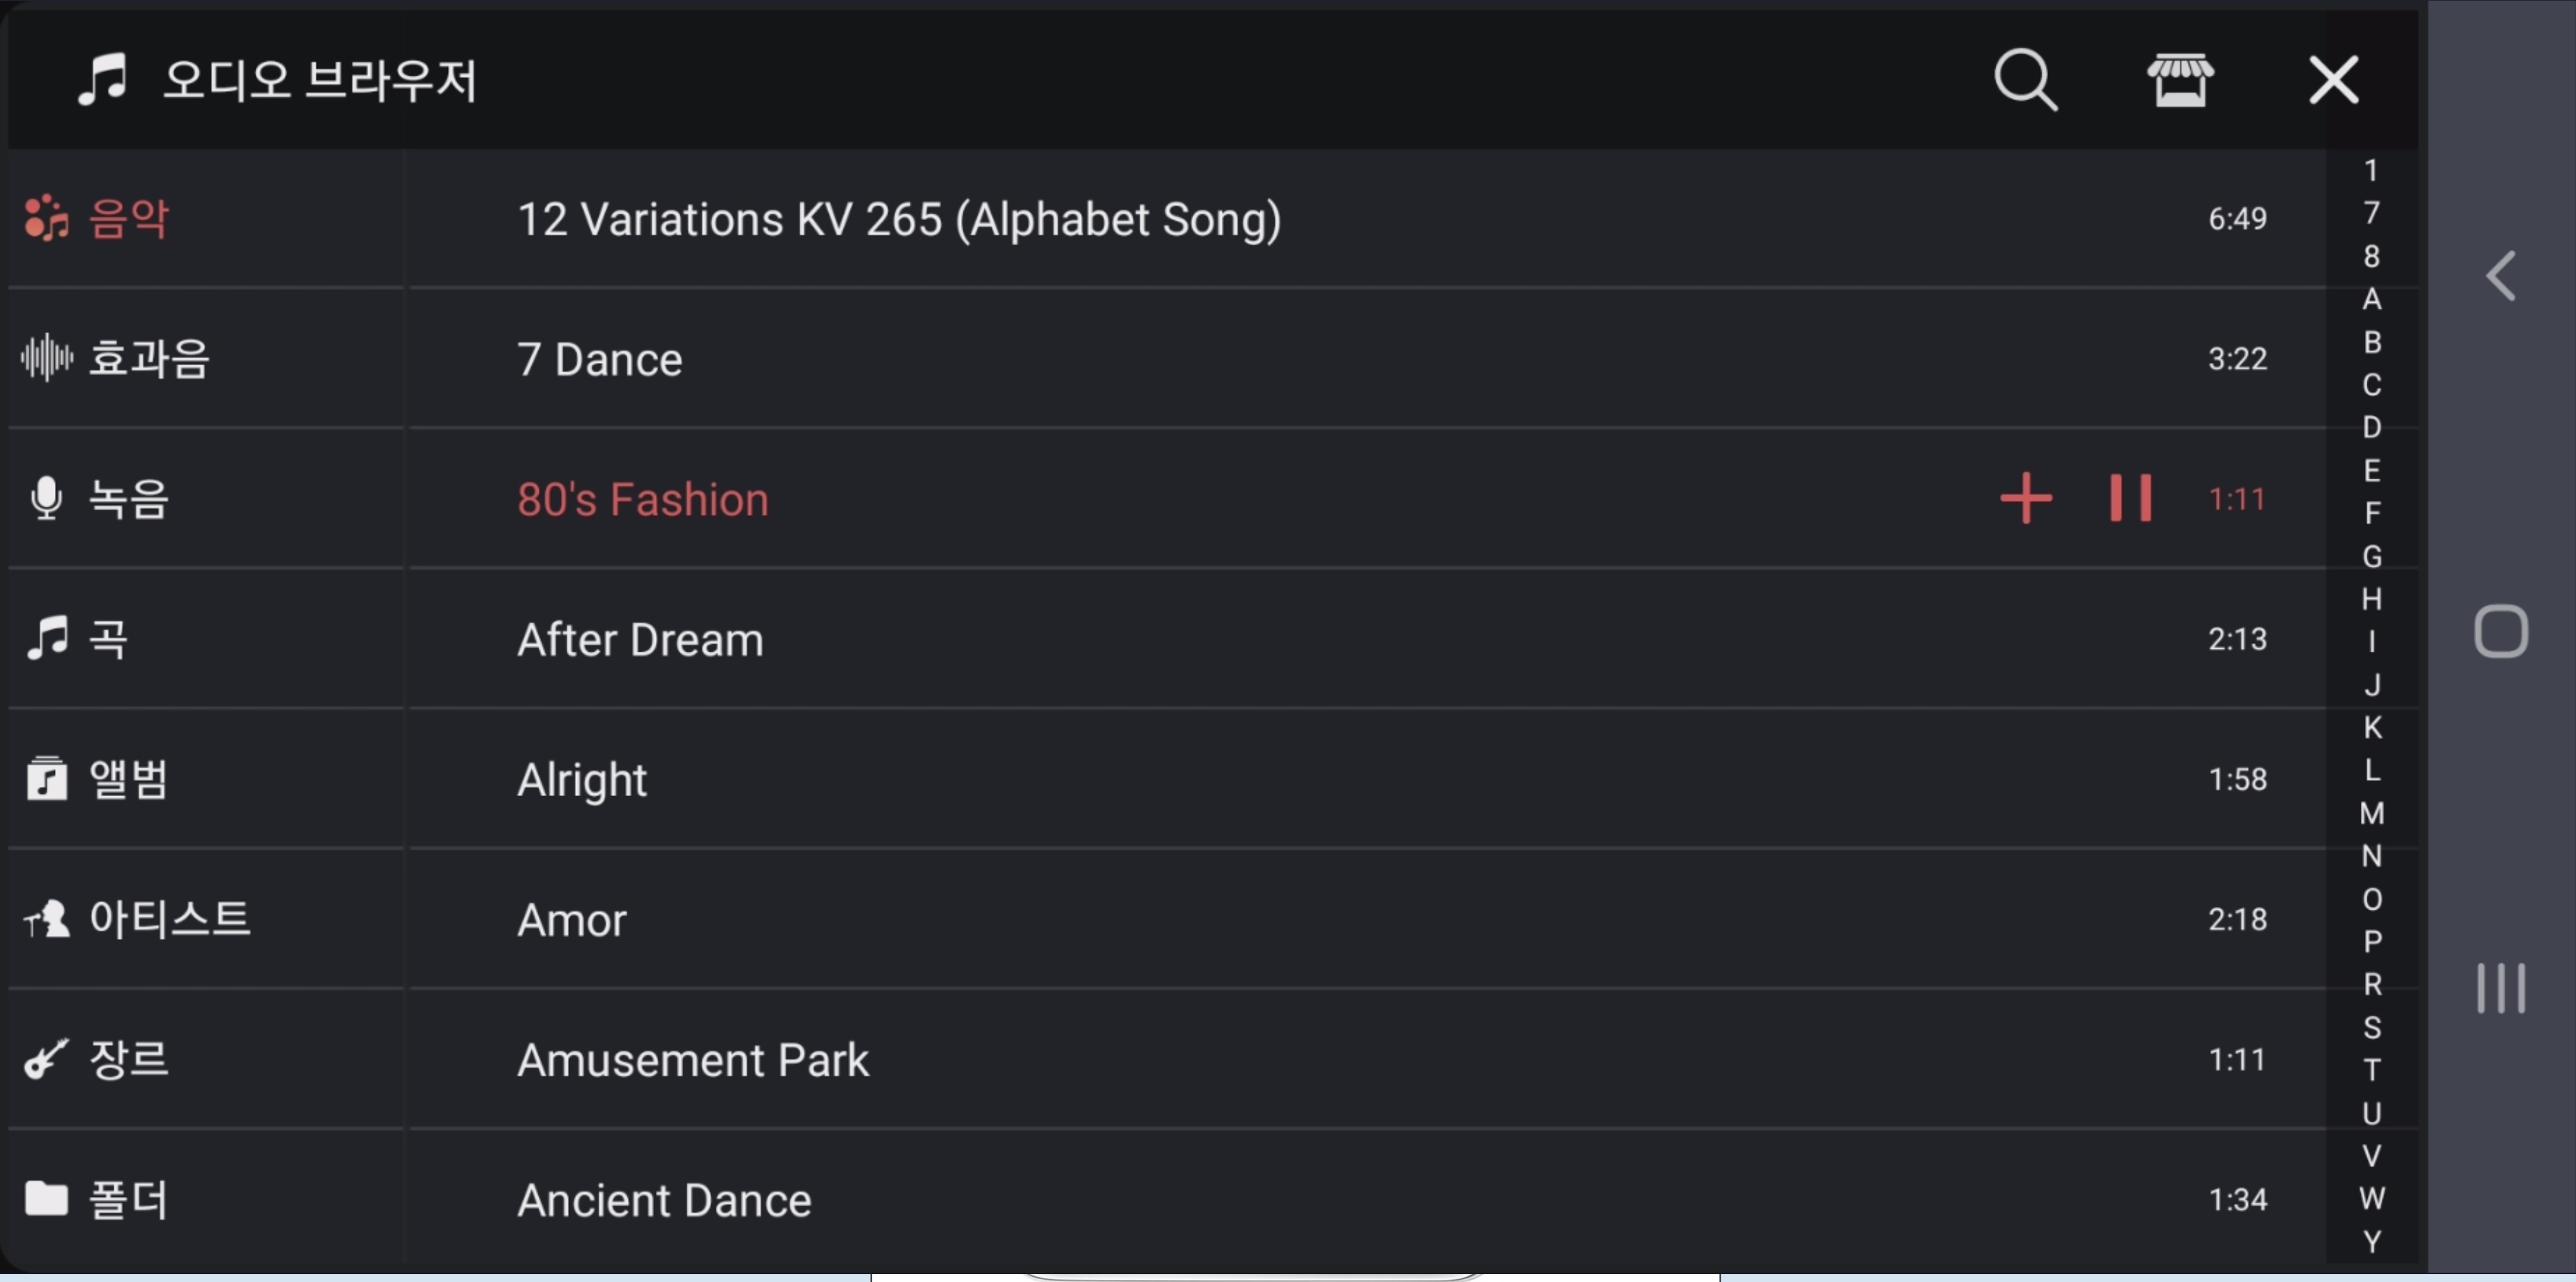Screen dimensions: 2576x1282
Task: Jump to letter S in index
Action: (2371, 1027)
